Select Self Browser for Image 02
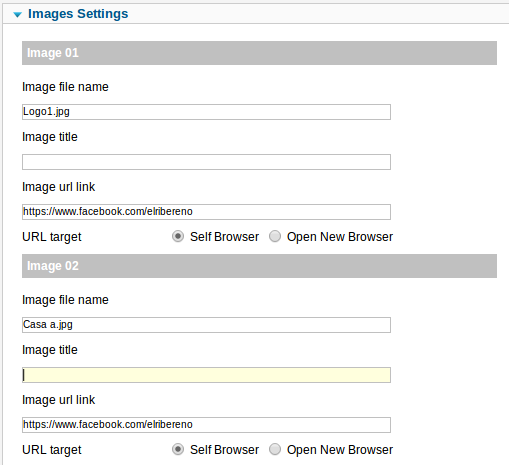The width and height of the screenshot is (509, 465). tap(178, 449)
